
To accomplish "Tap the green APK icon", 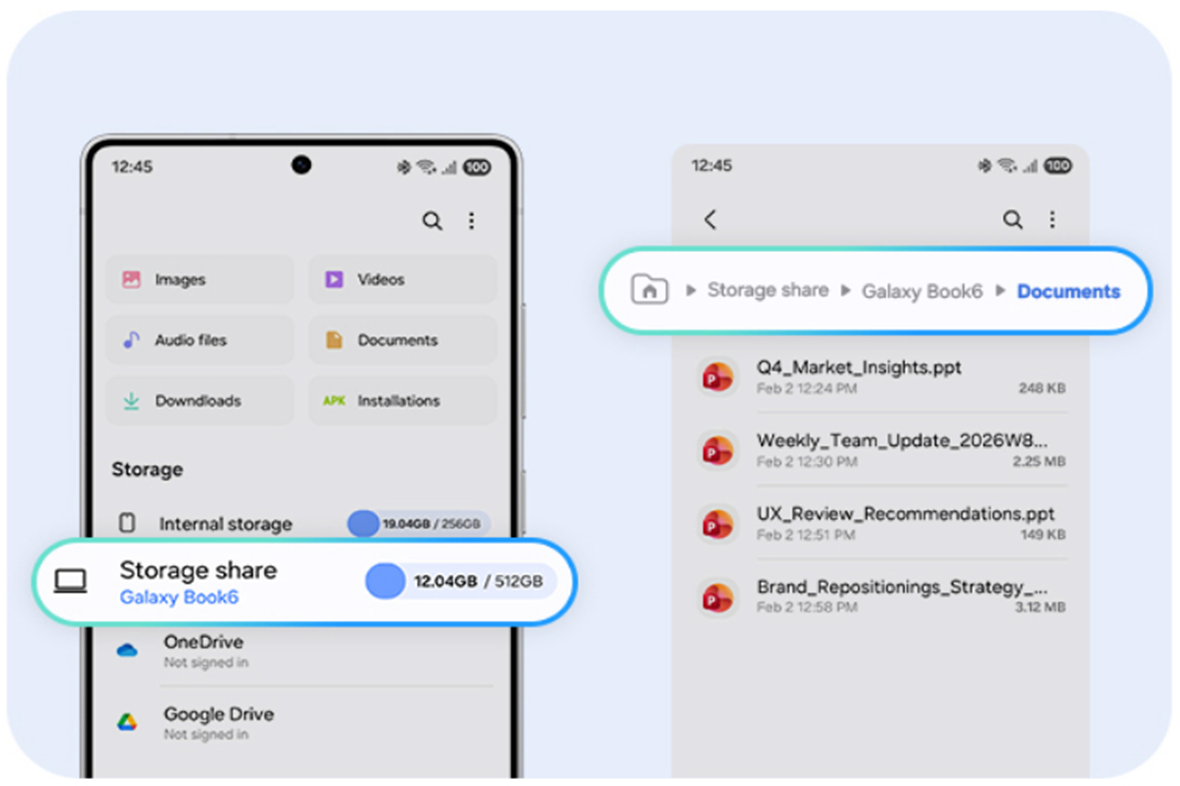I will (334, 401).
